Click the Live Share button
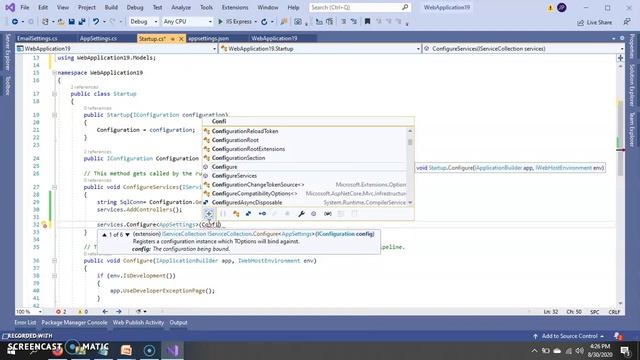The image size is (640, 360). pyautogui.click(x=594, y=22)
